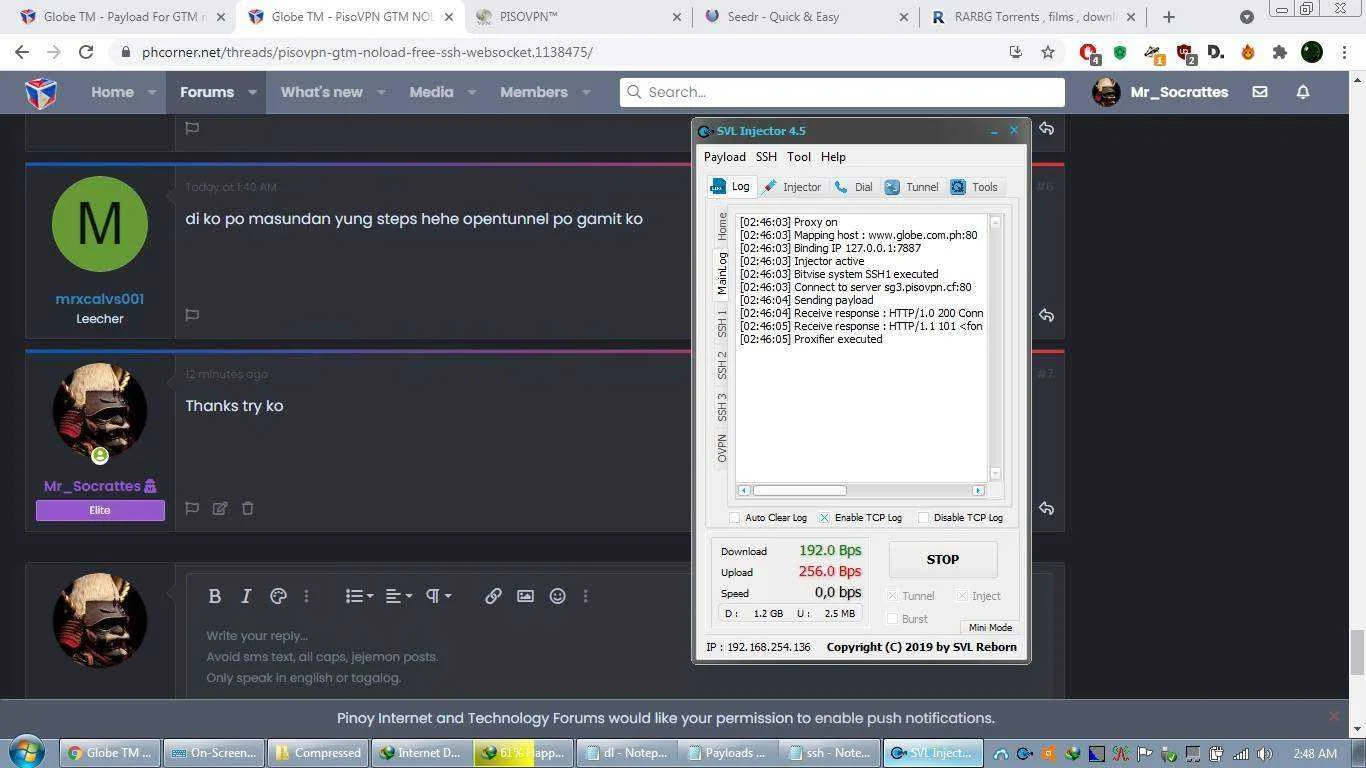This screenshot has width=1366, height=768.
Task: Reload the page in Chrome
Action: click(x=86, y=52)
